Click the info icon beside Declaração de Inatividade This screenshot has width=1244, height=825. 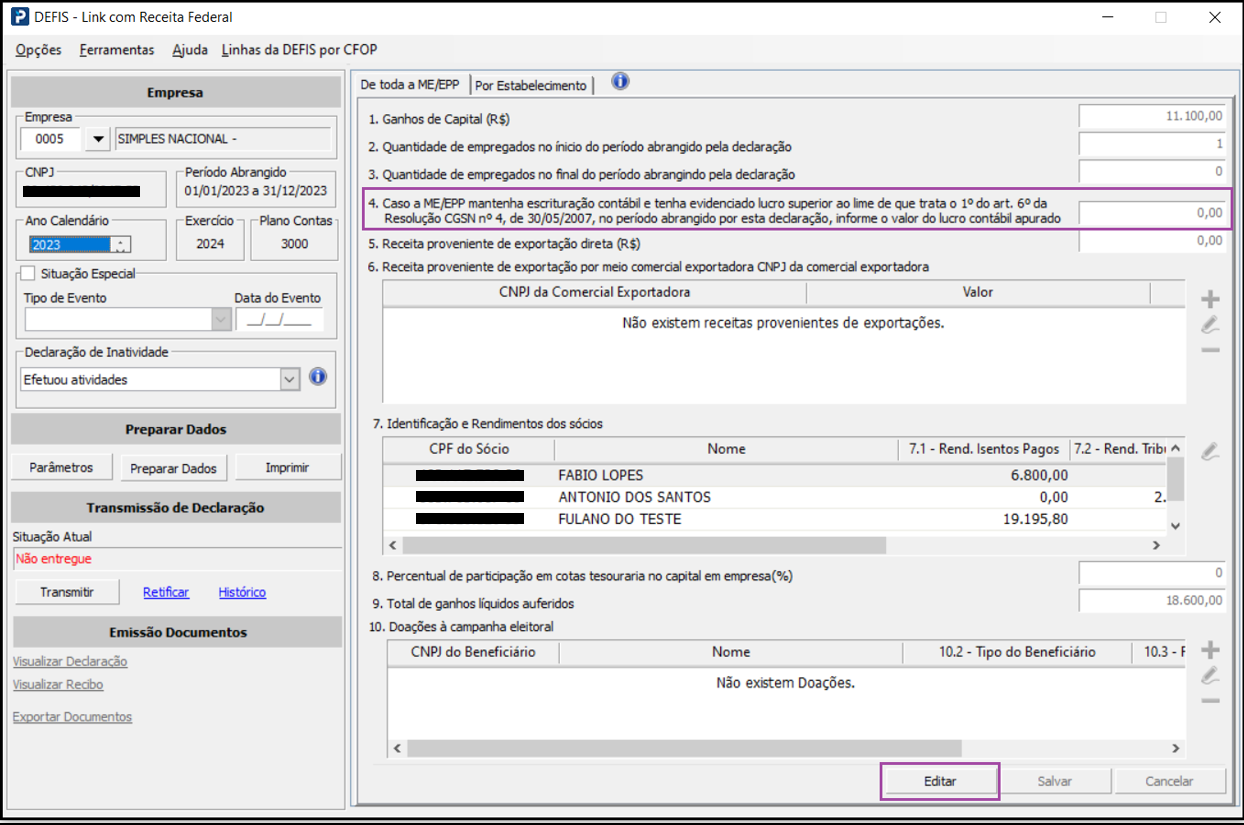point(318,377)
